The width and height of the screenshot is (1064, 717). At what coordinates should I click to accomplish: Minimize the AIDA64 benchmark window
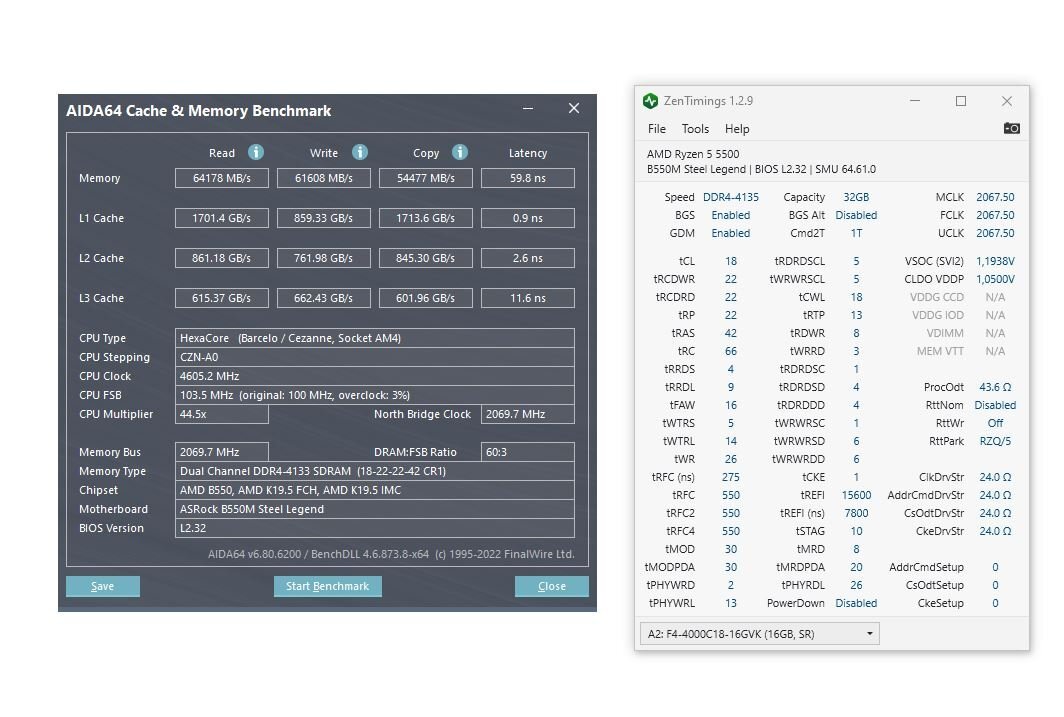[528, 109]
